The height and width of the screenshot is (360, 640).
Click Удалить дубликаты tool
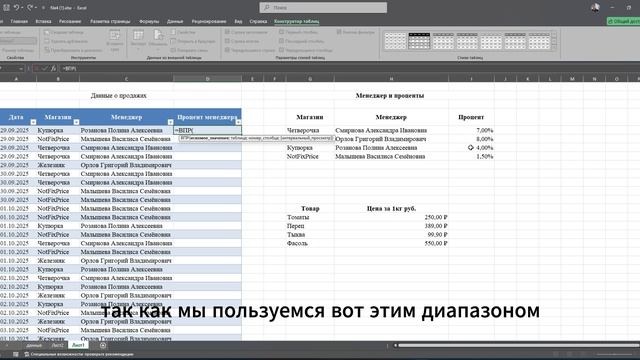(x=66, y=41)
